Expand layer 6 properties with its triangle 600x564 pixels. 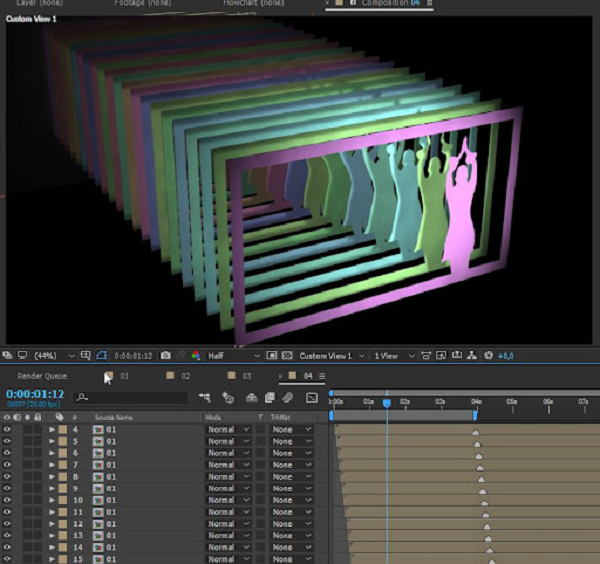[52, 453]
